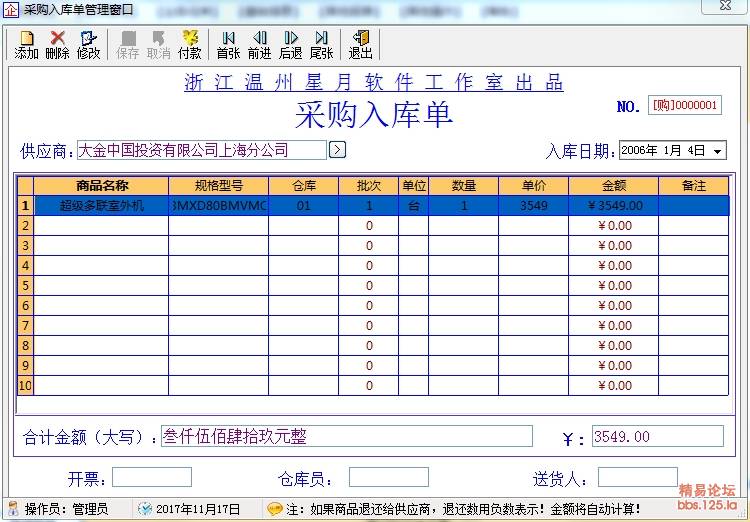
Task: Click the NO. order number field
Action: (684, 105)
